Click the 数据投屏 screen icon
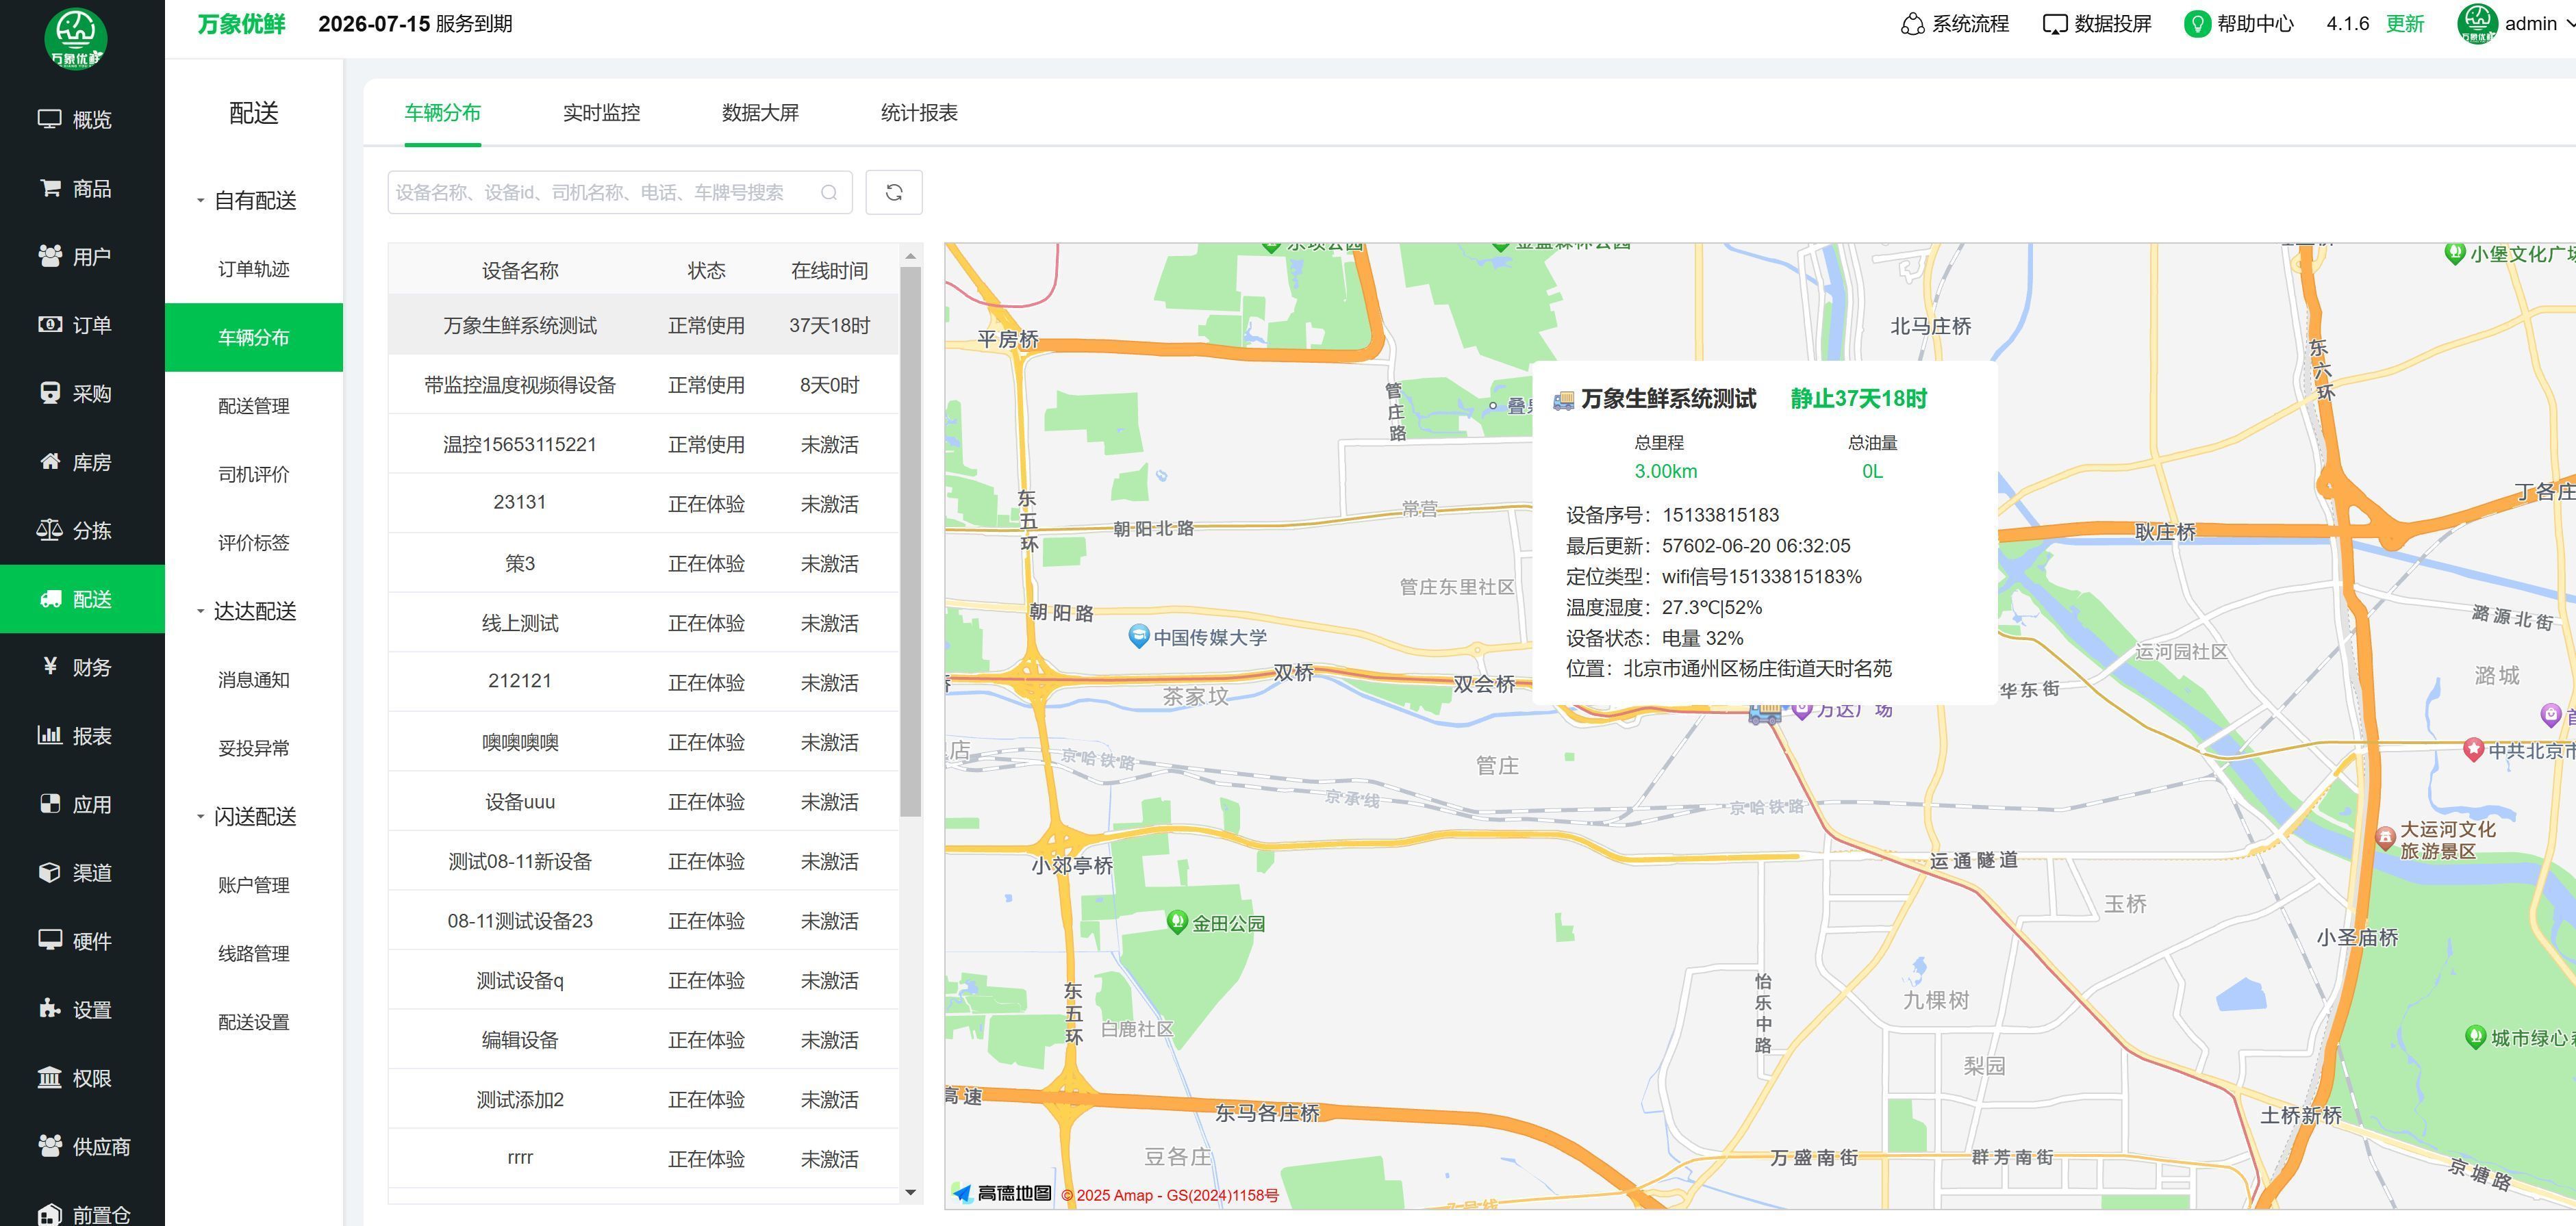Viewport: 2576px width, 1226px height. click(2054, 24)
